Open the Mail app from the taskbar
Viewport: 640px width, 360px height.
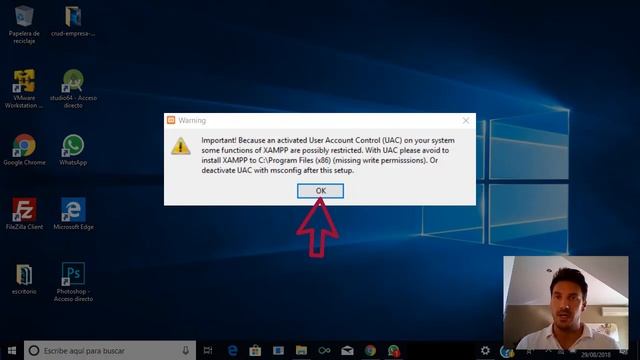[x=347, y=350]
